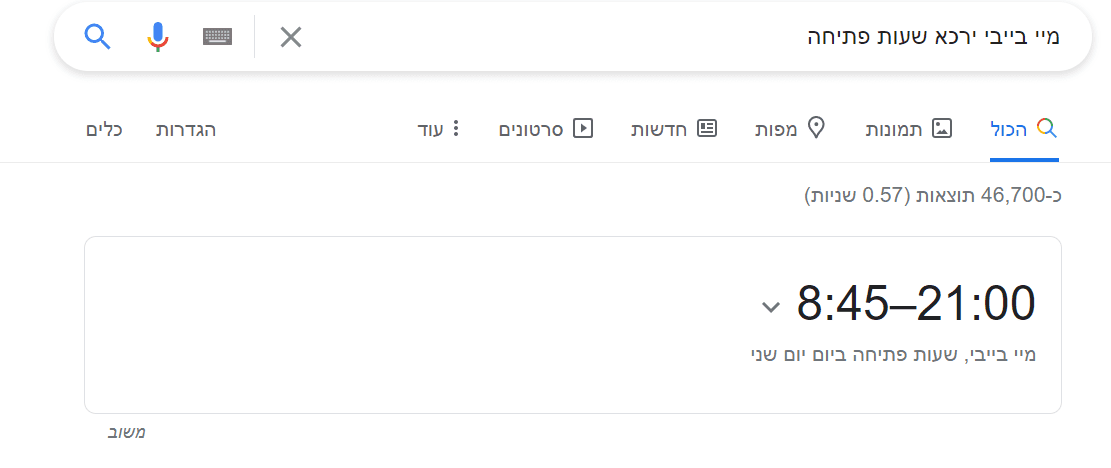Click the results count text כ-46,700 תוצאות
The width and height of the screenshot is (1111, 468).
pos(932,195)
